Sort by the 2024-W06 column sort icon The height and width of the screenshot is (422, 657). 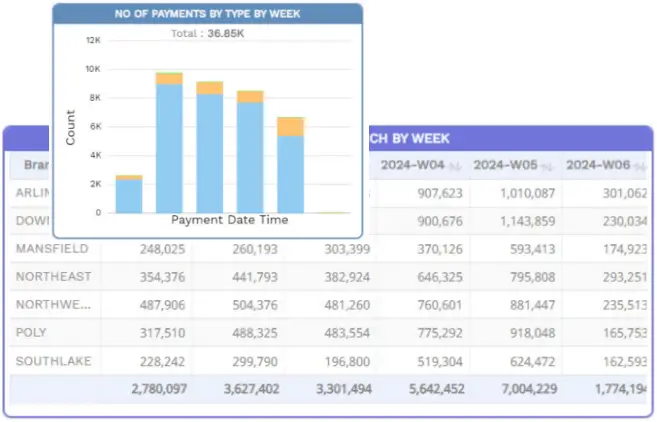point(639,165)
